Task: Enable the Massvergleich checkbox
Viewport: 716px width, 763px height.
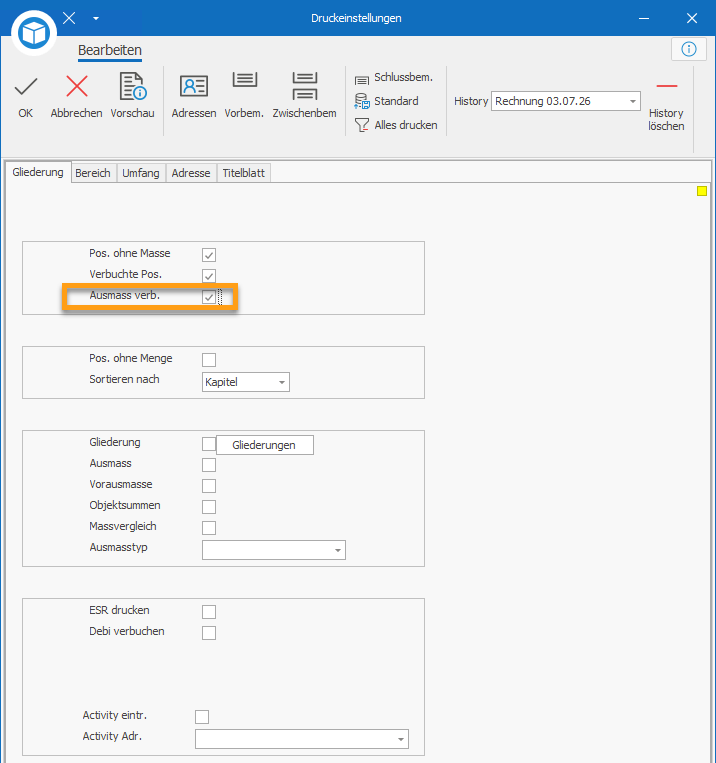Action: click(209, 527)
